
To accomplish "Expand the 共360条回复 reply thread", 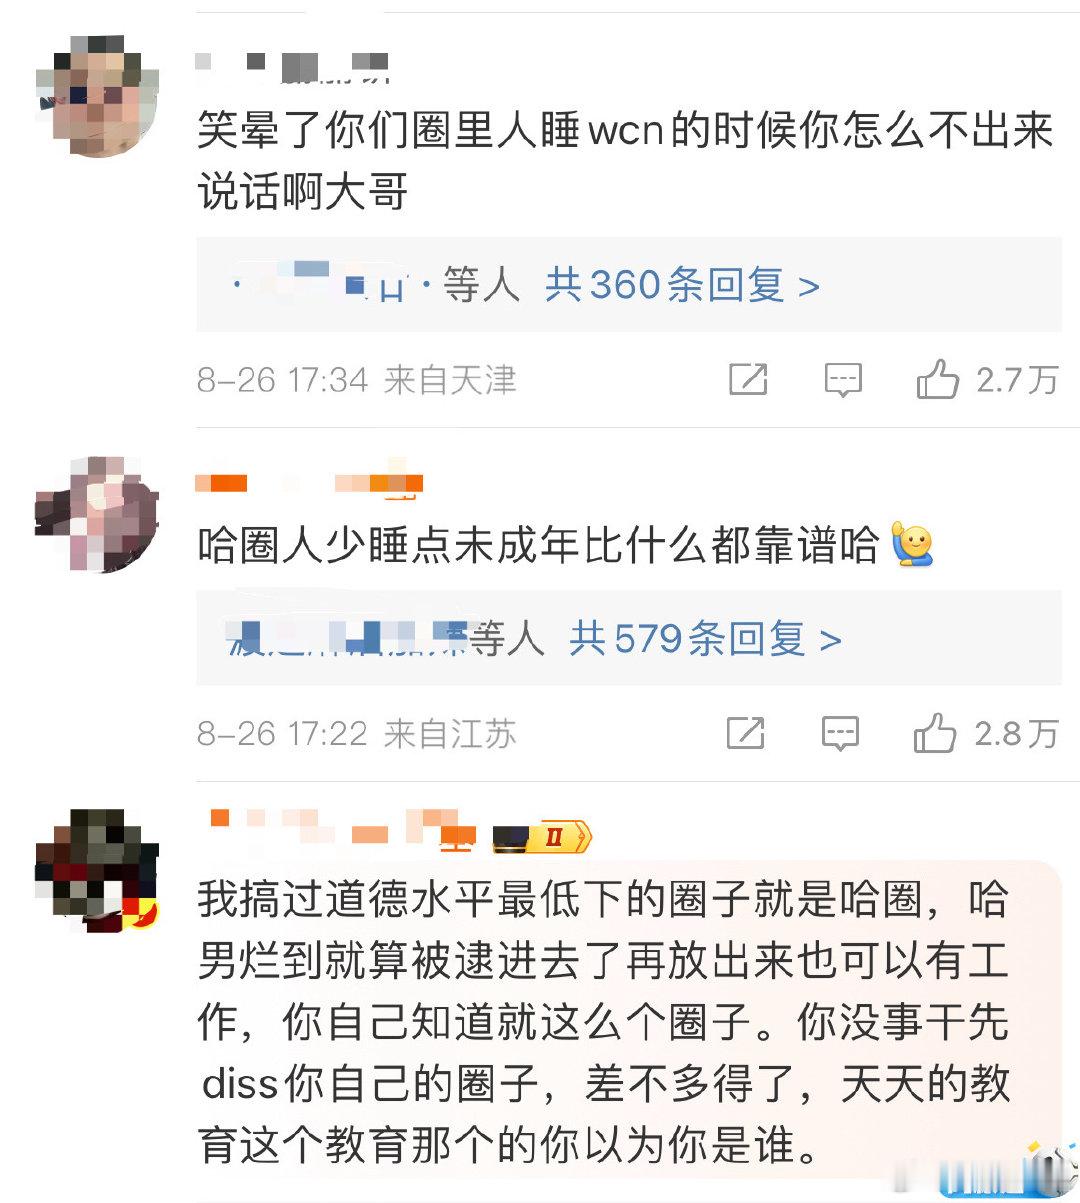I will tap(682, 286).
